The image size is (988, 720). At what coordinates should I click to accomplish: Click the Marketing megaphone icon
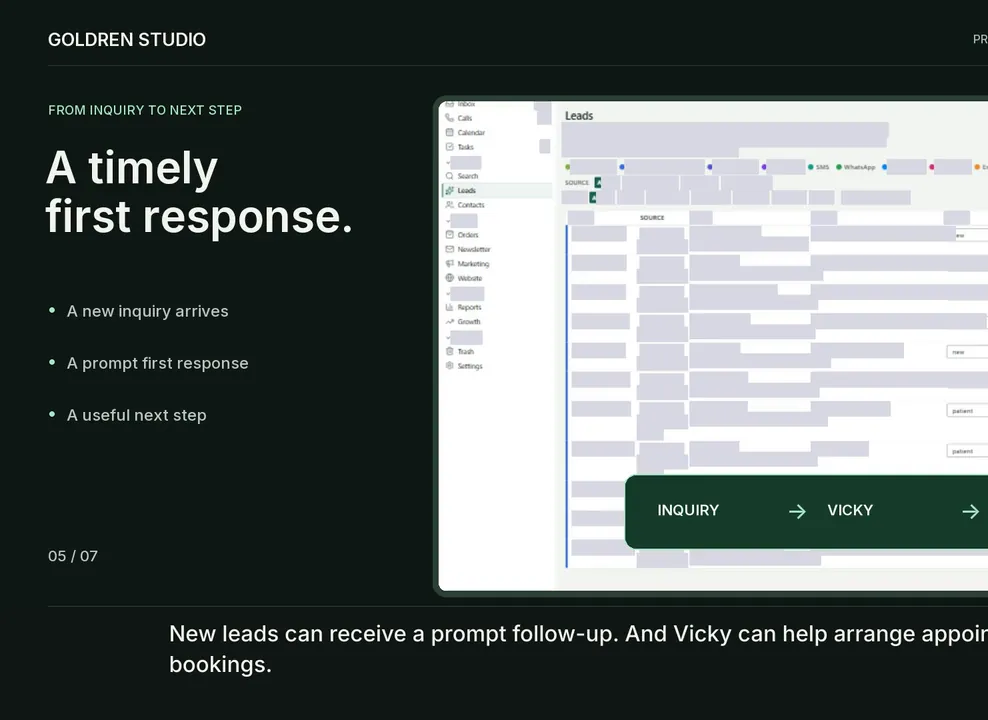(449, 263)
